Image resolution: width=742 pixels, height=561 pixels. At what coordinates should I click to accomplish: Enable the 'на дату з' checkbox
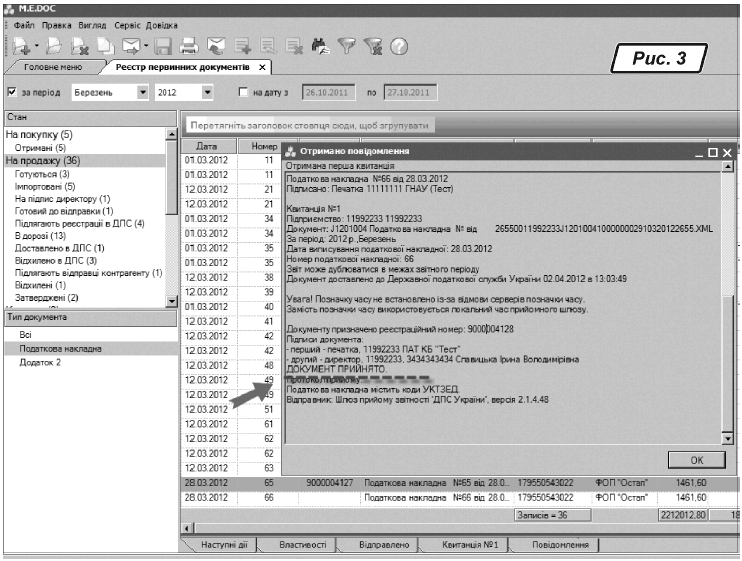tap(243, 93)
